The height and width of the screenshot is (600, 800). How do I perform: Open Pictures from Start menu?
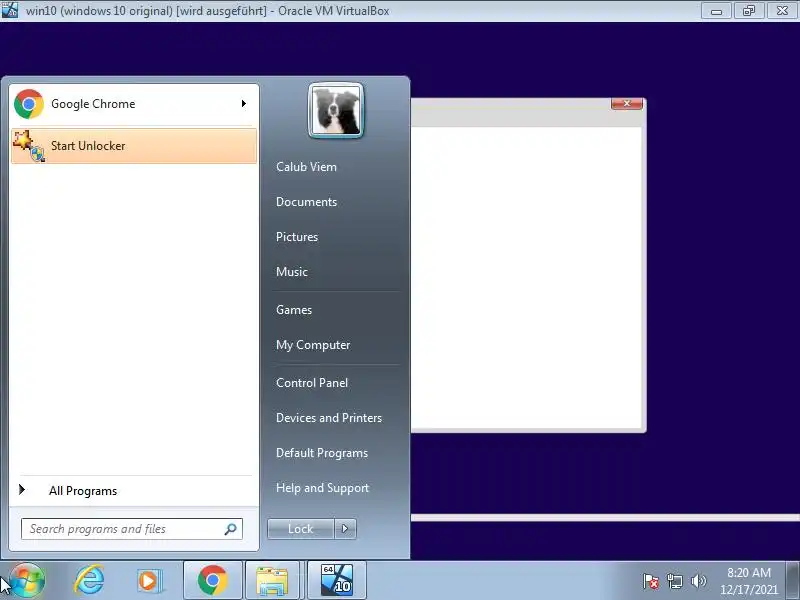297,237
